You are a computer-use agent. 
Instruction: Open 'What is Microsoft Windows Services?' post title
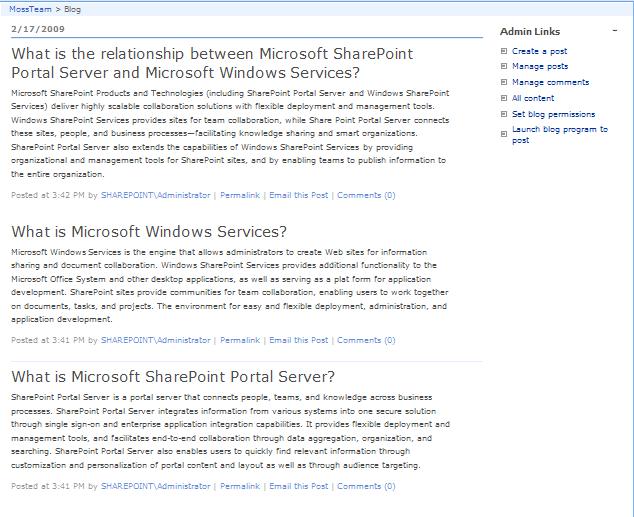click(x=149, y=232)
